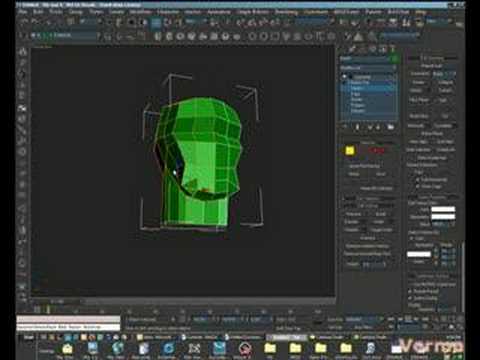
Task: Activate the highlighted Select and Move tool
Action: (156, 23)
